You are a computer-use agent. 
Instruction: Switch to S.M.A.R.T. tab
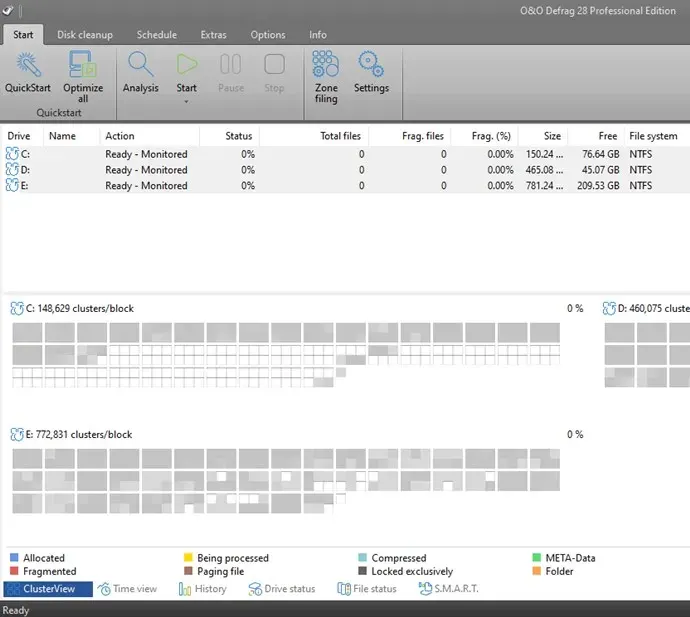pos(448,589)
